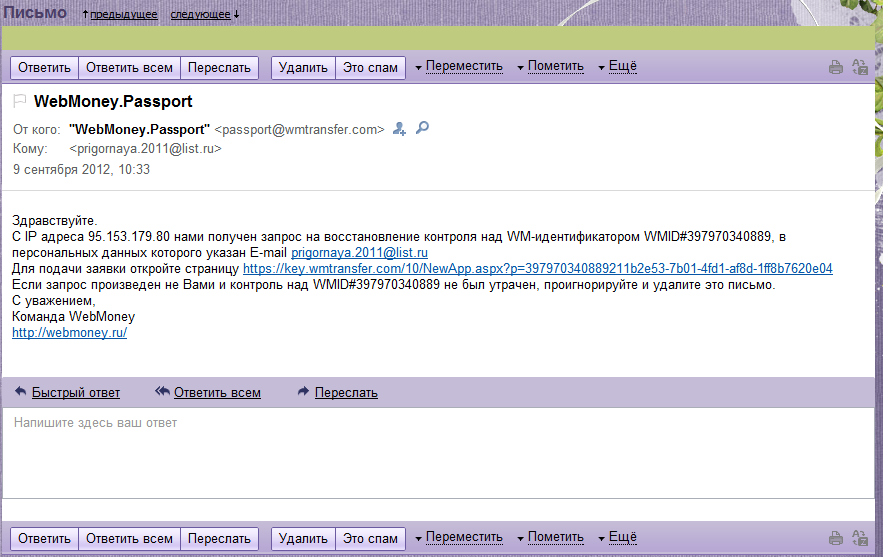Click top Переслать button
The height and width of the screenshot is (557, 883).
pos(219,68)
